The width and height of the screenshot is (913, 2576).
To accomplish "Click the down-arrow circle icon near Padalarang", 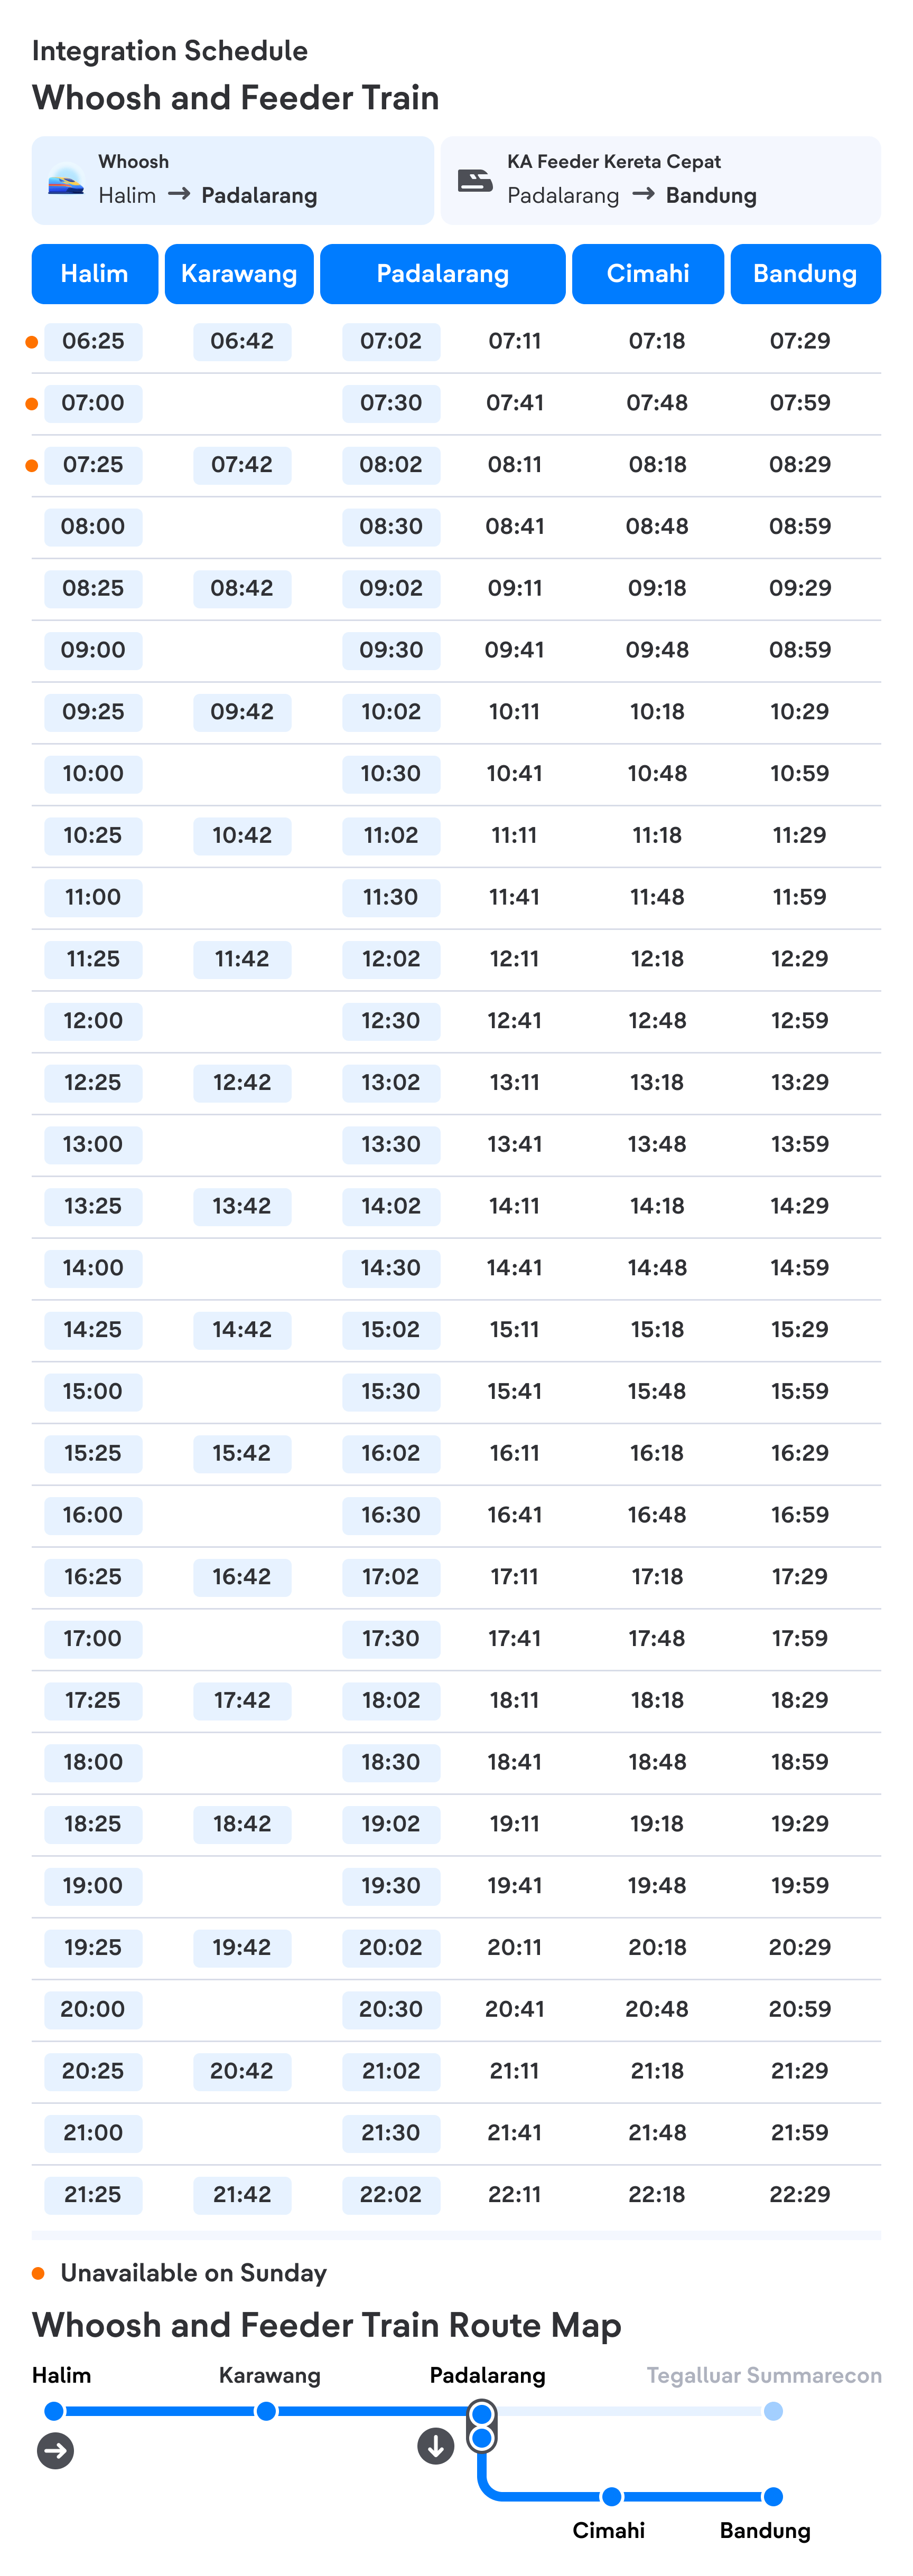I will coord(436,2446).
